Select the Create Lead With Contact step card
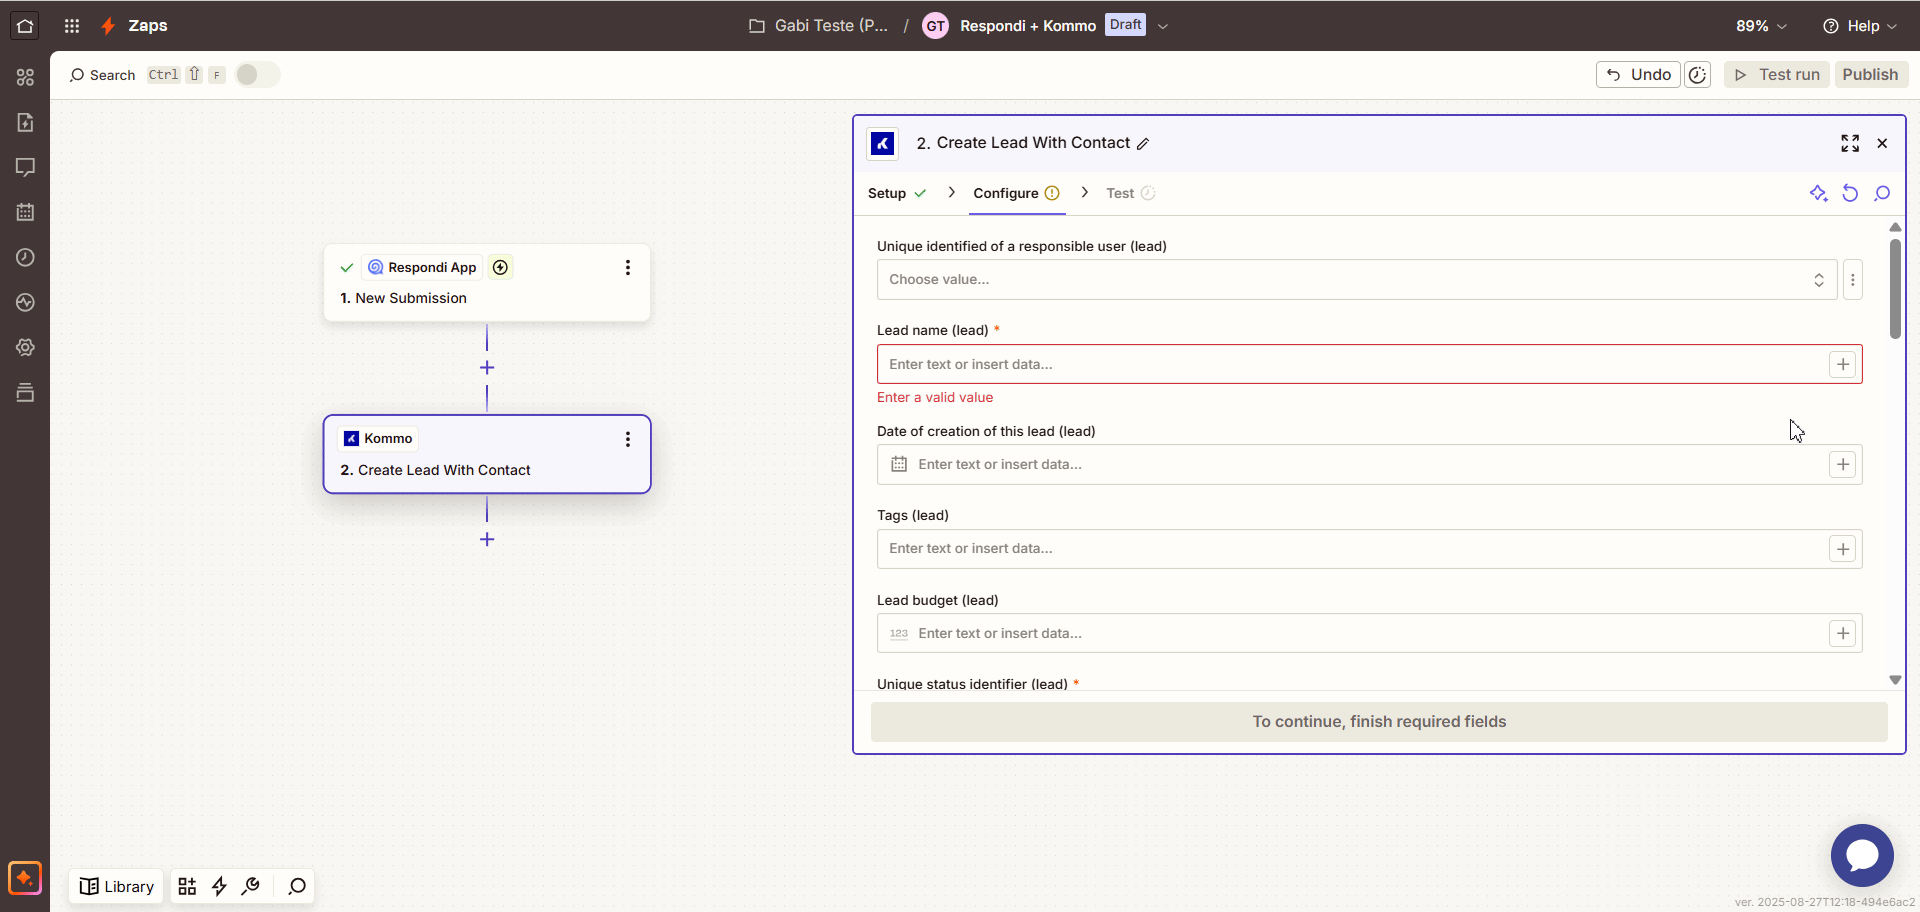The height and width of the screenshot is (912, 1920). [487, 454]
